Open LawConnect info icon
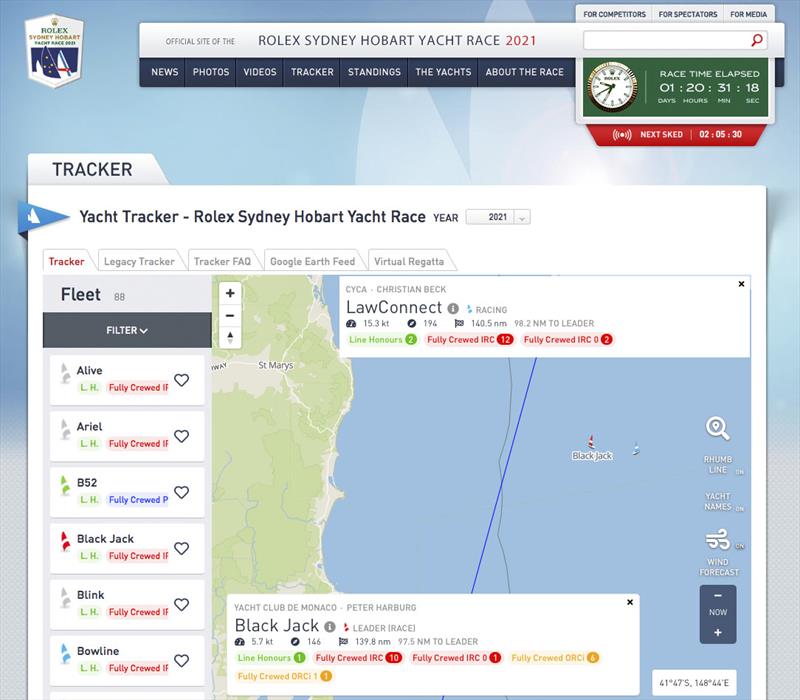Image resolution: width=800 pixels, height=700 pixels. 453,309
